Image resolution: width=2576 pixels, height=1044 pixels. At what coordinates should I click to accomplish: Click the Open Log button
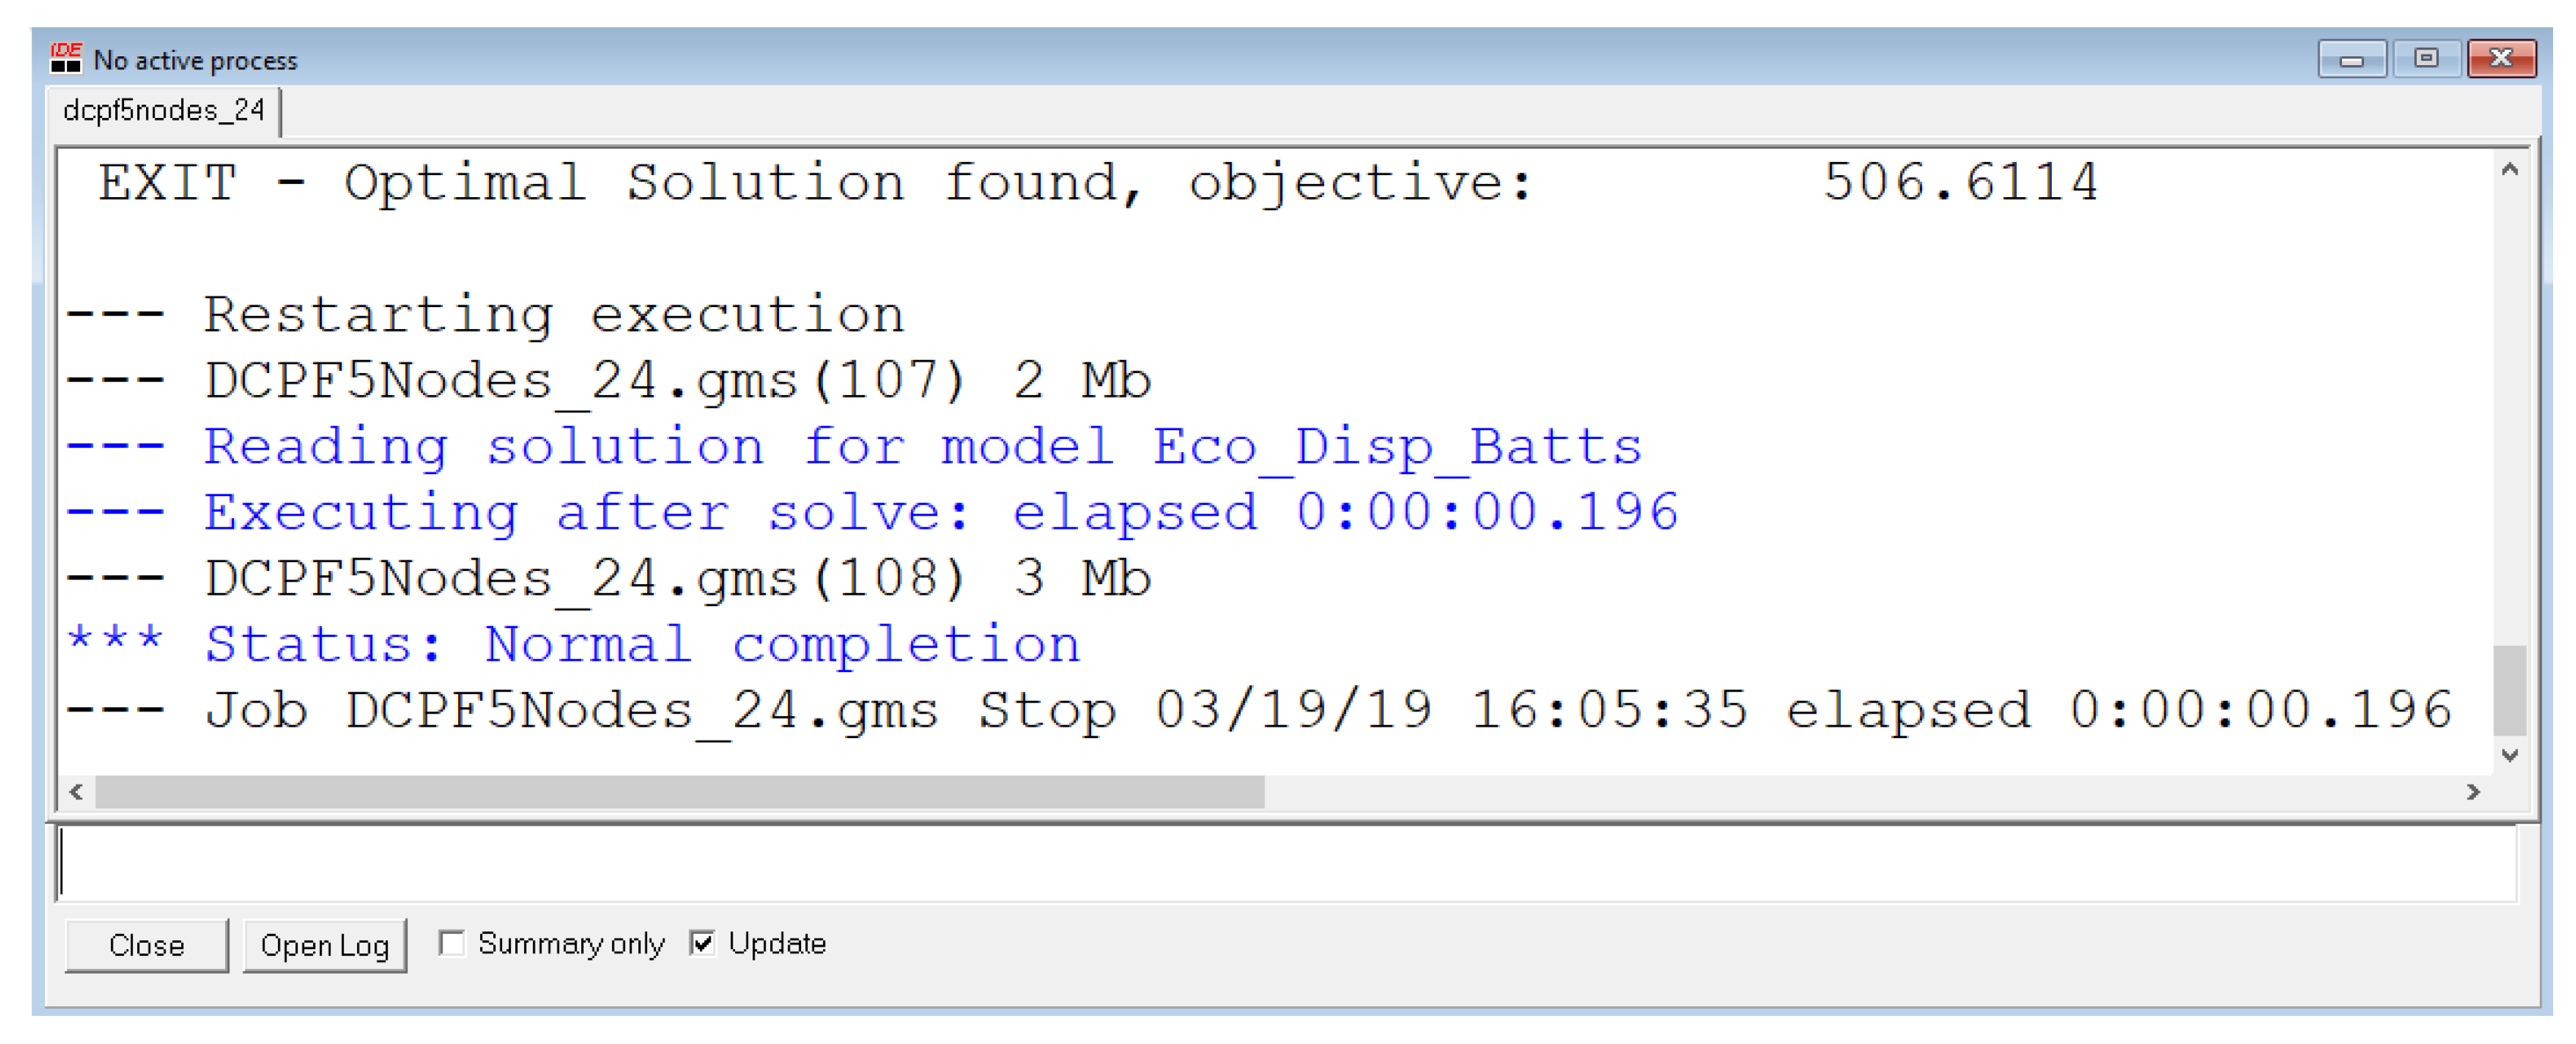coord(324,945)
